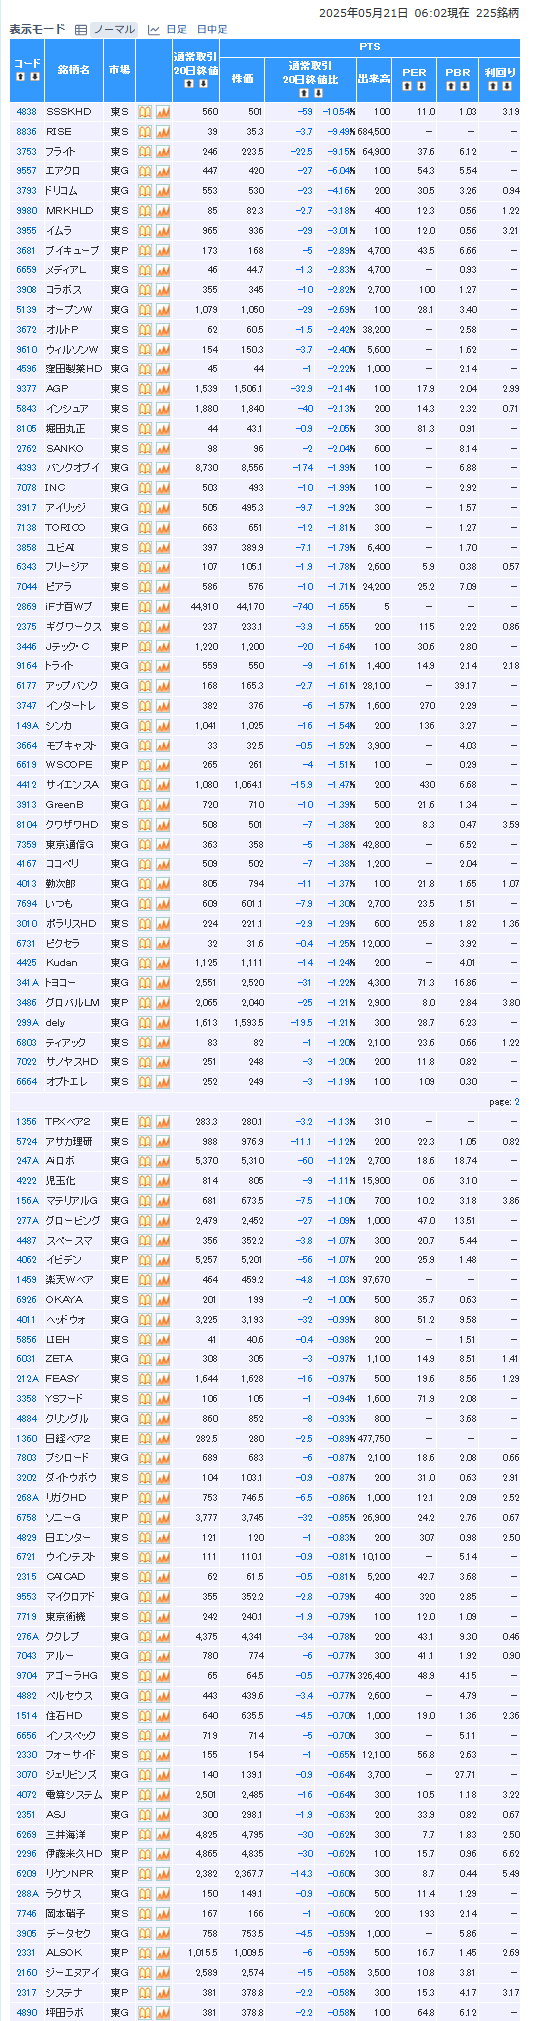536x2021 pixels.
Task: Open stock code 149A link
Action: (x=27, y=725)
